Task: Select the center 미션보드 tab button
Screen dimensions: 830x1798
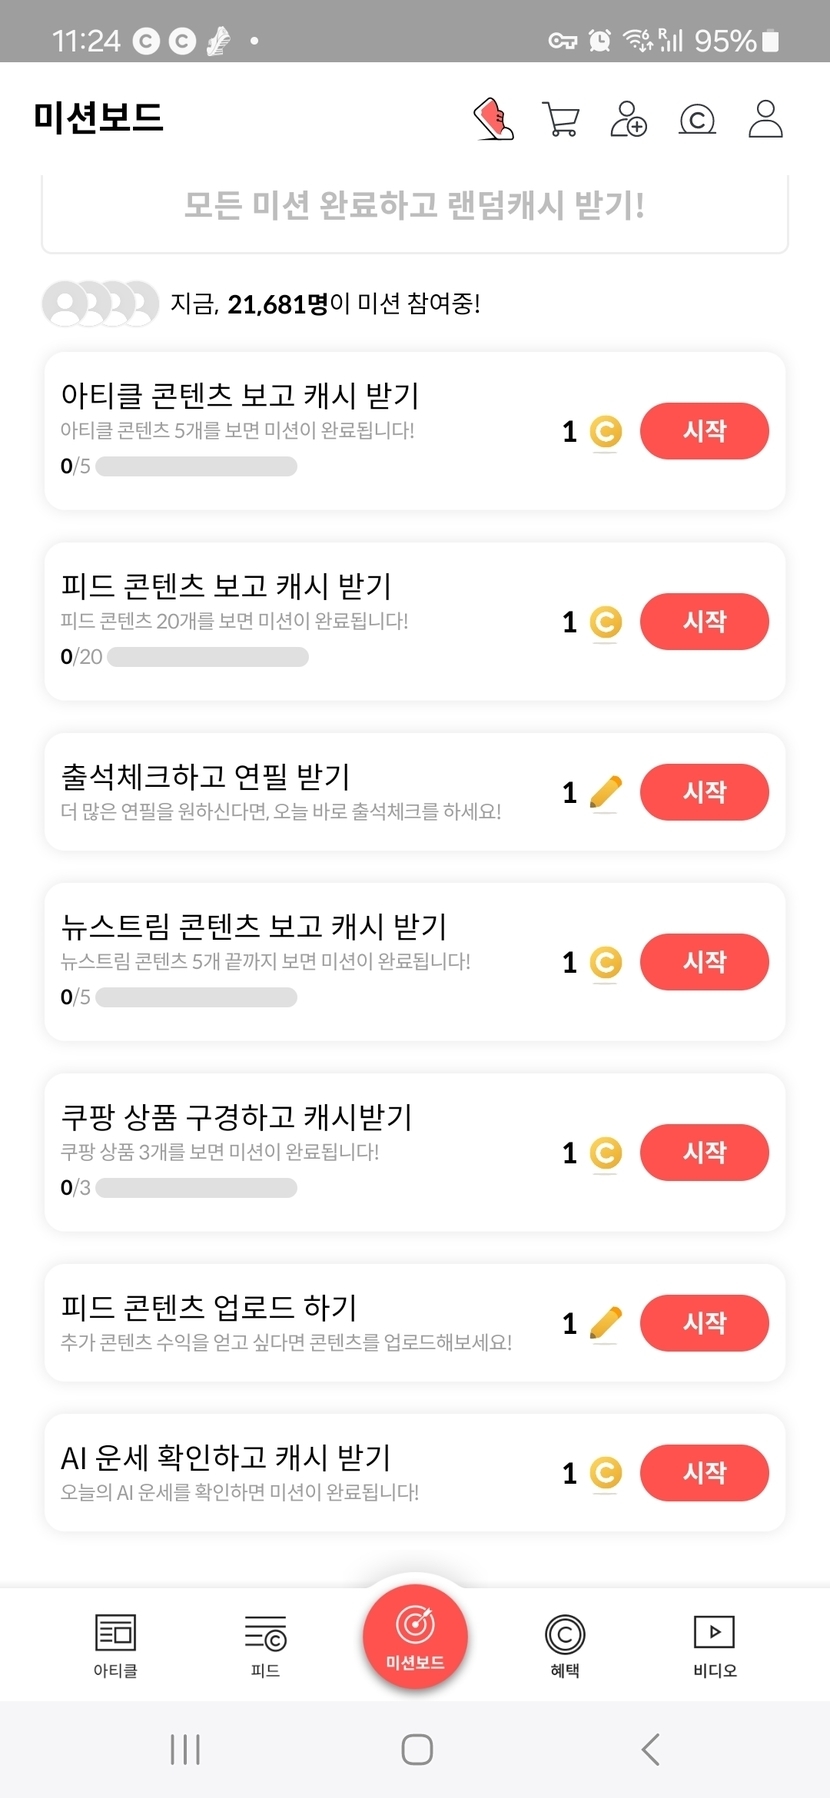Action: click(415, 1637)
